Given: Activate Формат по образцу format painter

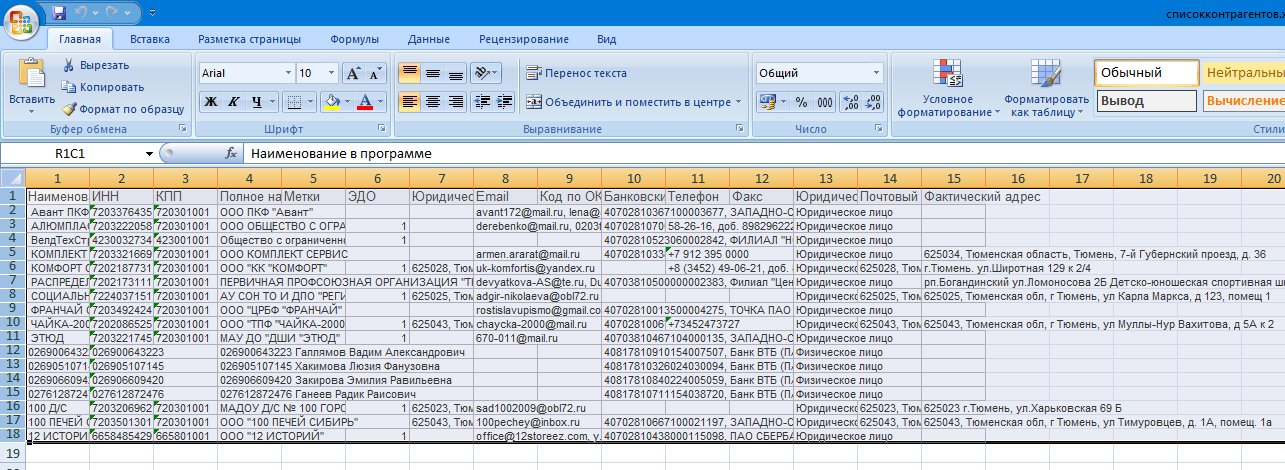Looking at the screenshot, I should [123, 109].
